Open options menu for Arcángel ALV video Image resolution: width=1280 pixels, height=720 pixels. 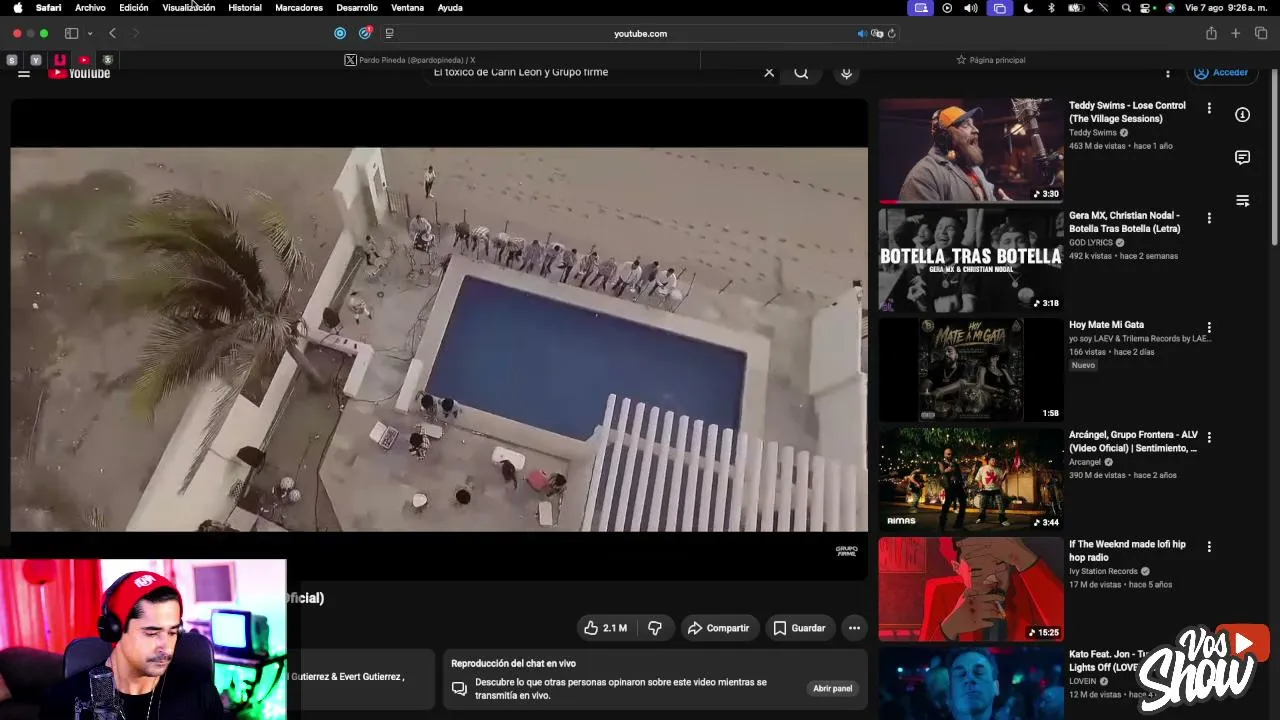point(1209,438)
